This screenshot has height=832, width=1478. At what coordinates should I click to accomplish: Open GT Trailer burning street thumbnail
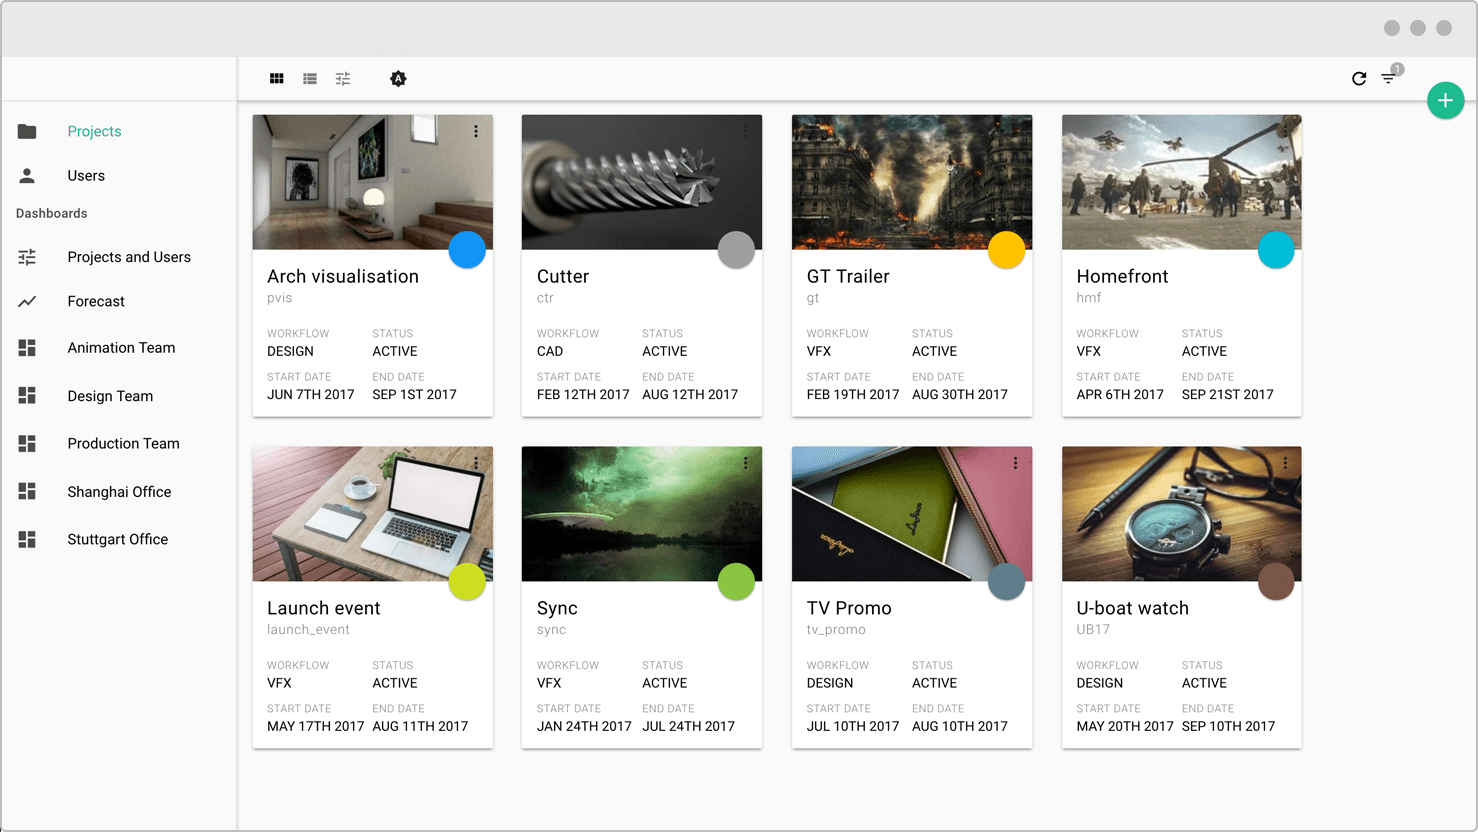coord(912,182)
